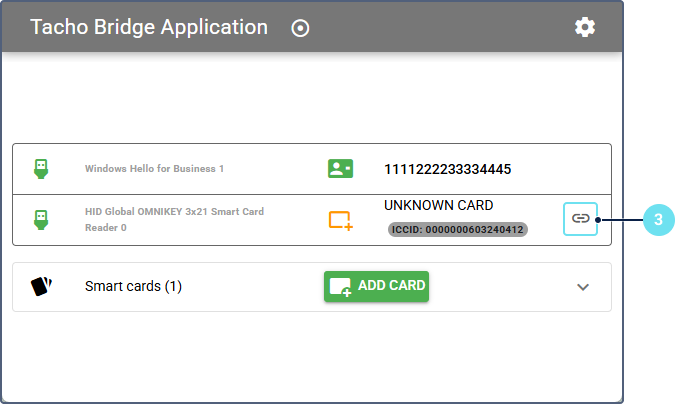Select the Windows Hello for Business 1 reader
675x404 pixels.
click(154, 169)
